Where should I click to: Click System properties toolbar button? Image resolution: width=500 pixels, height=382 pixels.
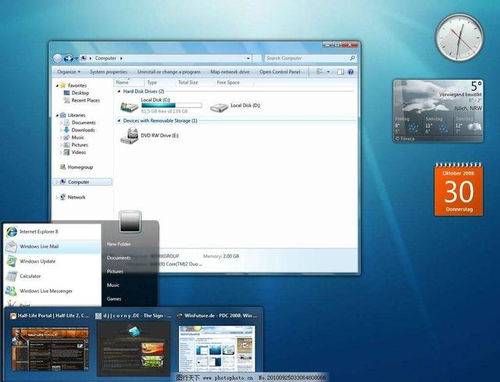[x=109, y=72]
